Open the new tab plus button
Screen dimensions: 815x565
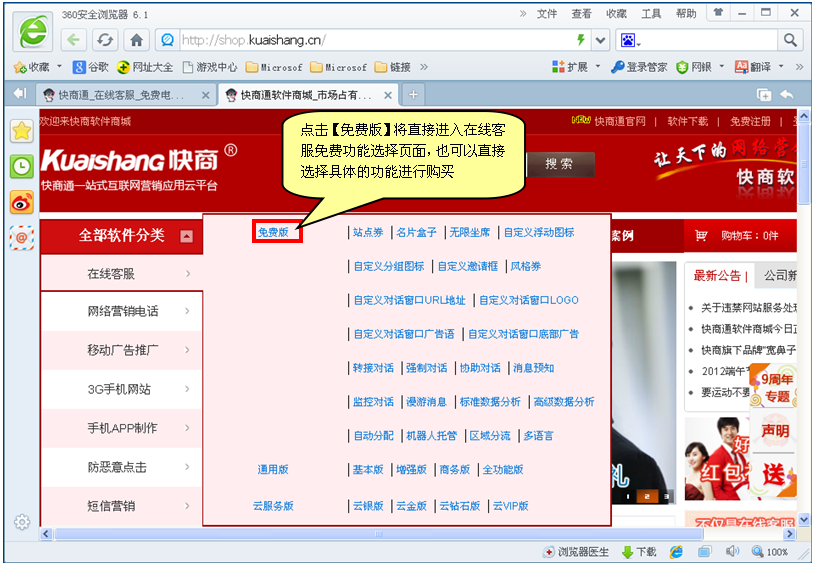pos(412,94)
